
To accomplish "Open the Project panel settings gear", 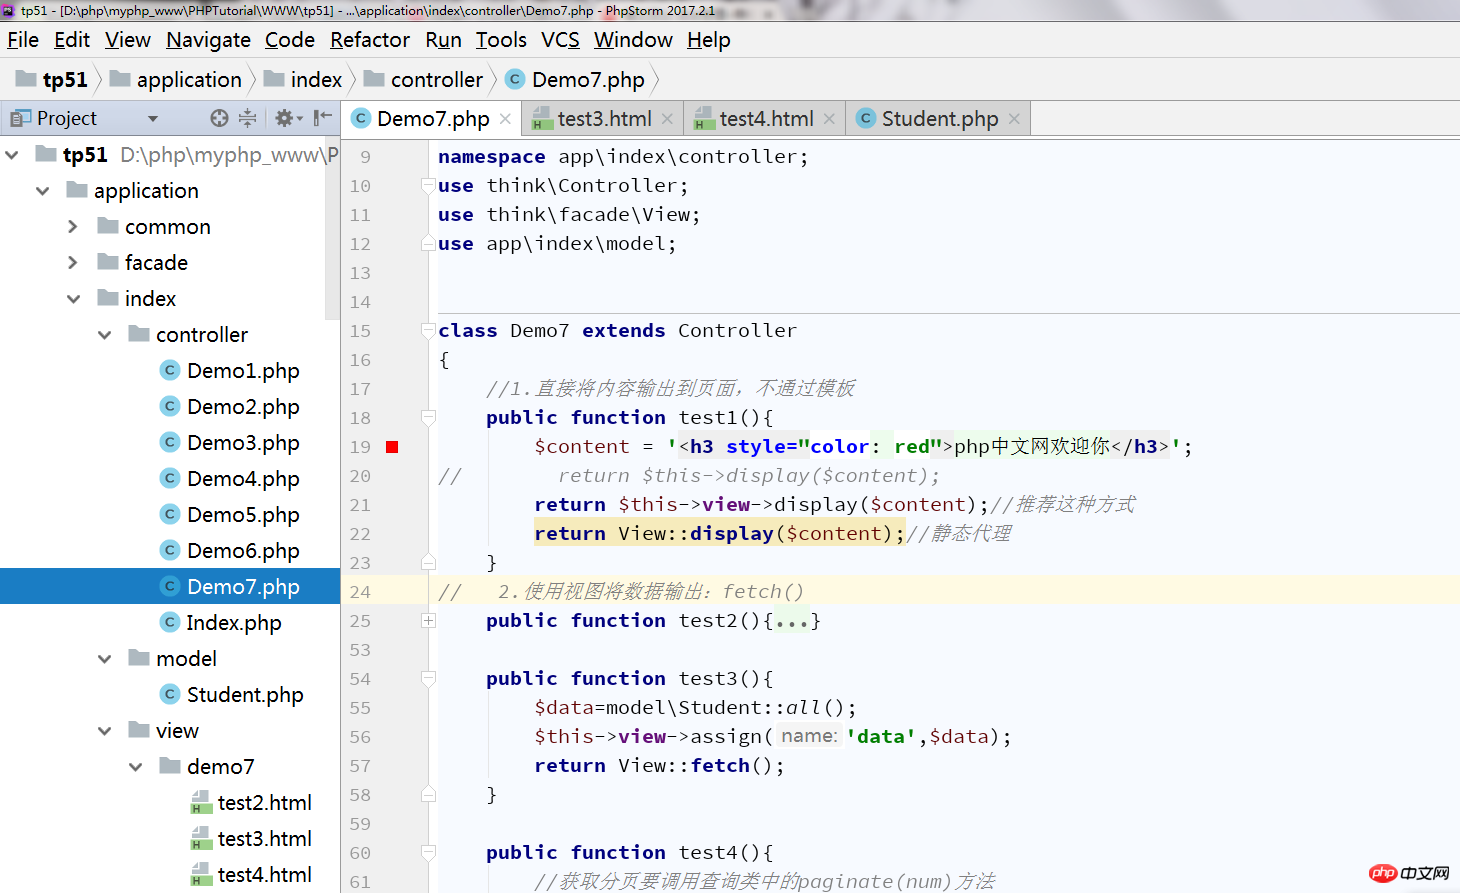I will pos(288,118).
